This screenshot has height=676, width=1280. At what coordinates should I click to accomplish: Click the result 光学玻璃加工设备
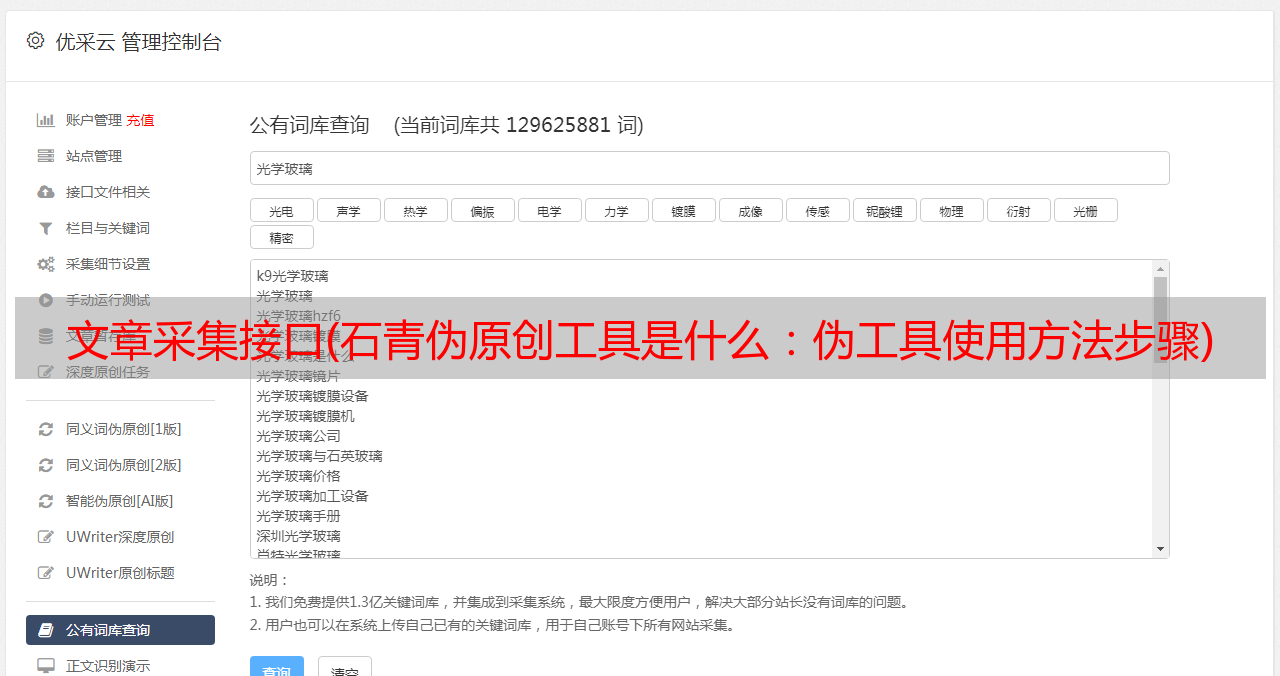[x=312, y=496]
